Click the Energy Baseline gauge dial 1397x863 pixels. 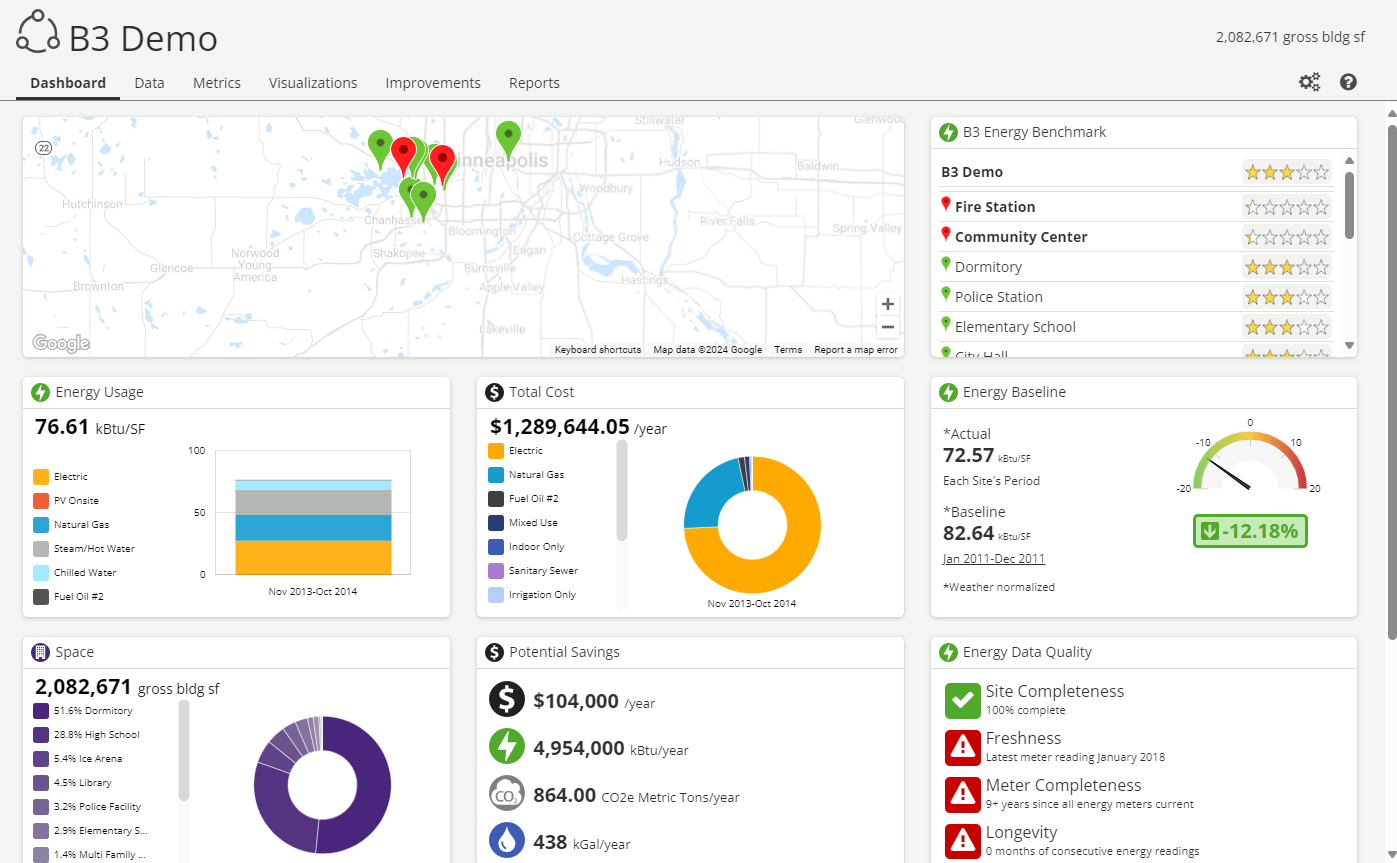(1250, 460)
